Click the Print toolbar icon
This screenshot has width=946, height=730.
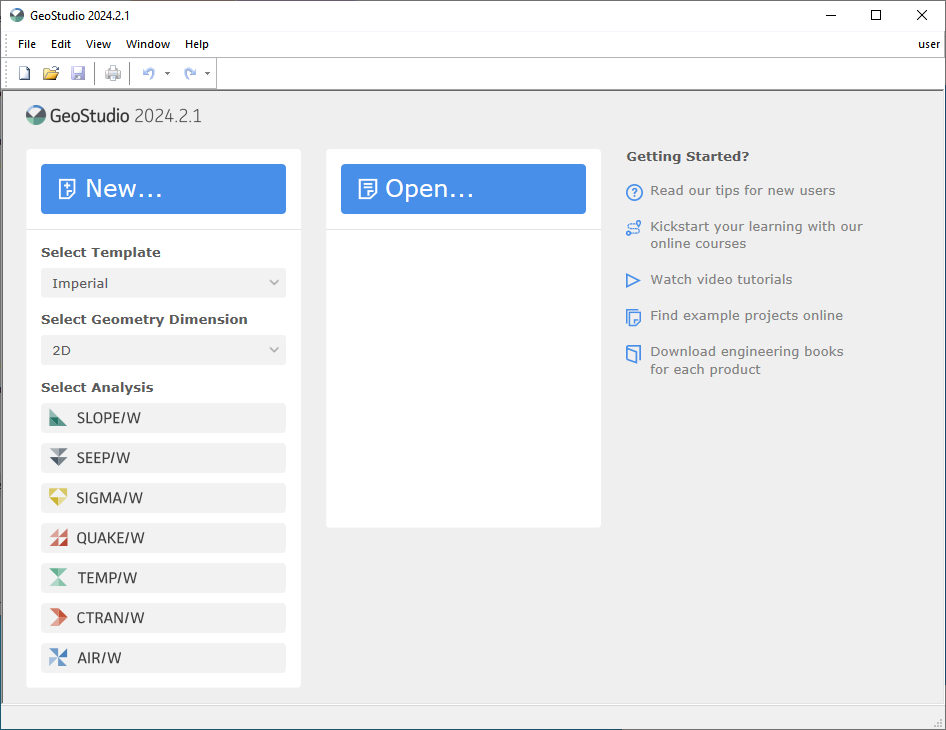click(x=113, y=74)
